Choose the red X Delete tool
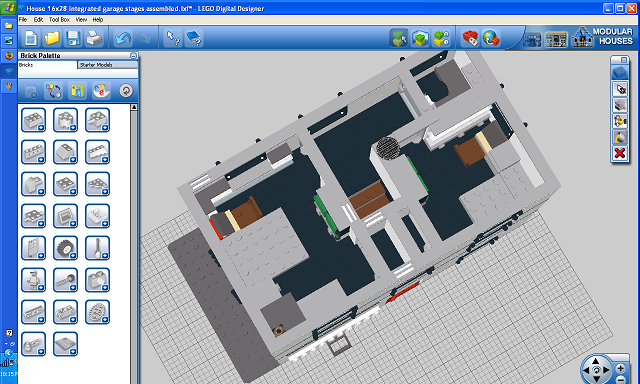The image size is (640, 384). point(620,153)
